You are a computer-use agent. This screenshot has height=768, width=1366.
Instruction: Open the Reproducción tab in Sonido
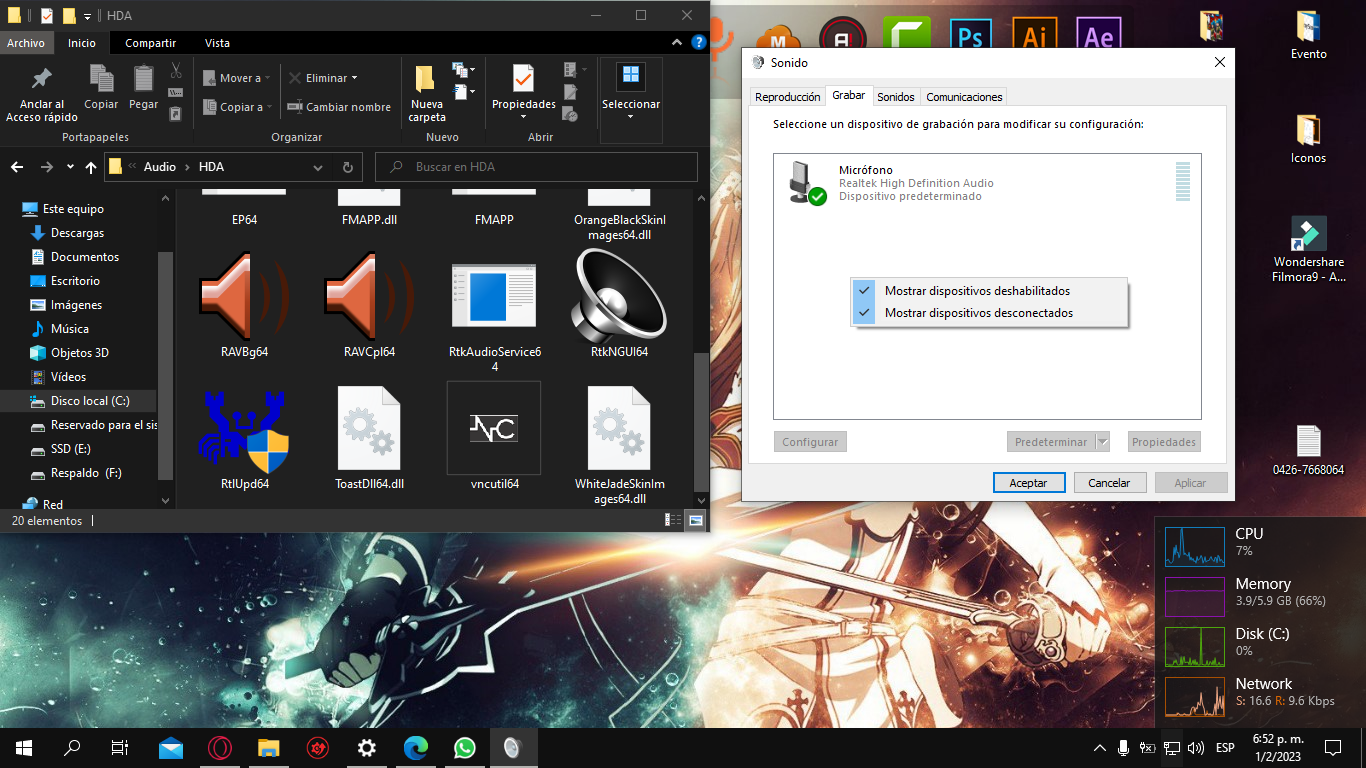pyautogui.click(x=788, y=97)
